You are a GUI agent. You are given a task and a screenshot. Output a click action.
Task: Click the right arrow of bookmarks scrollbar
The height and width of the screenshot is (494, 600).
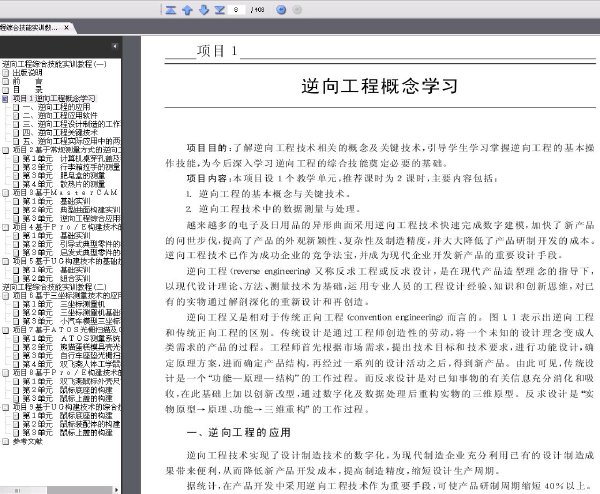[x=117, y=490]
